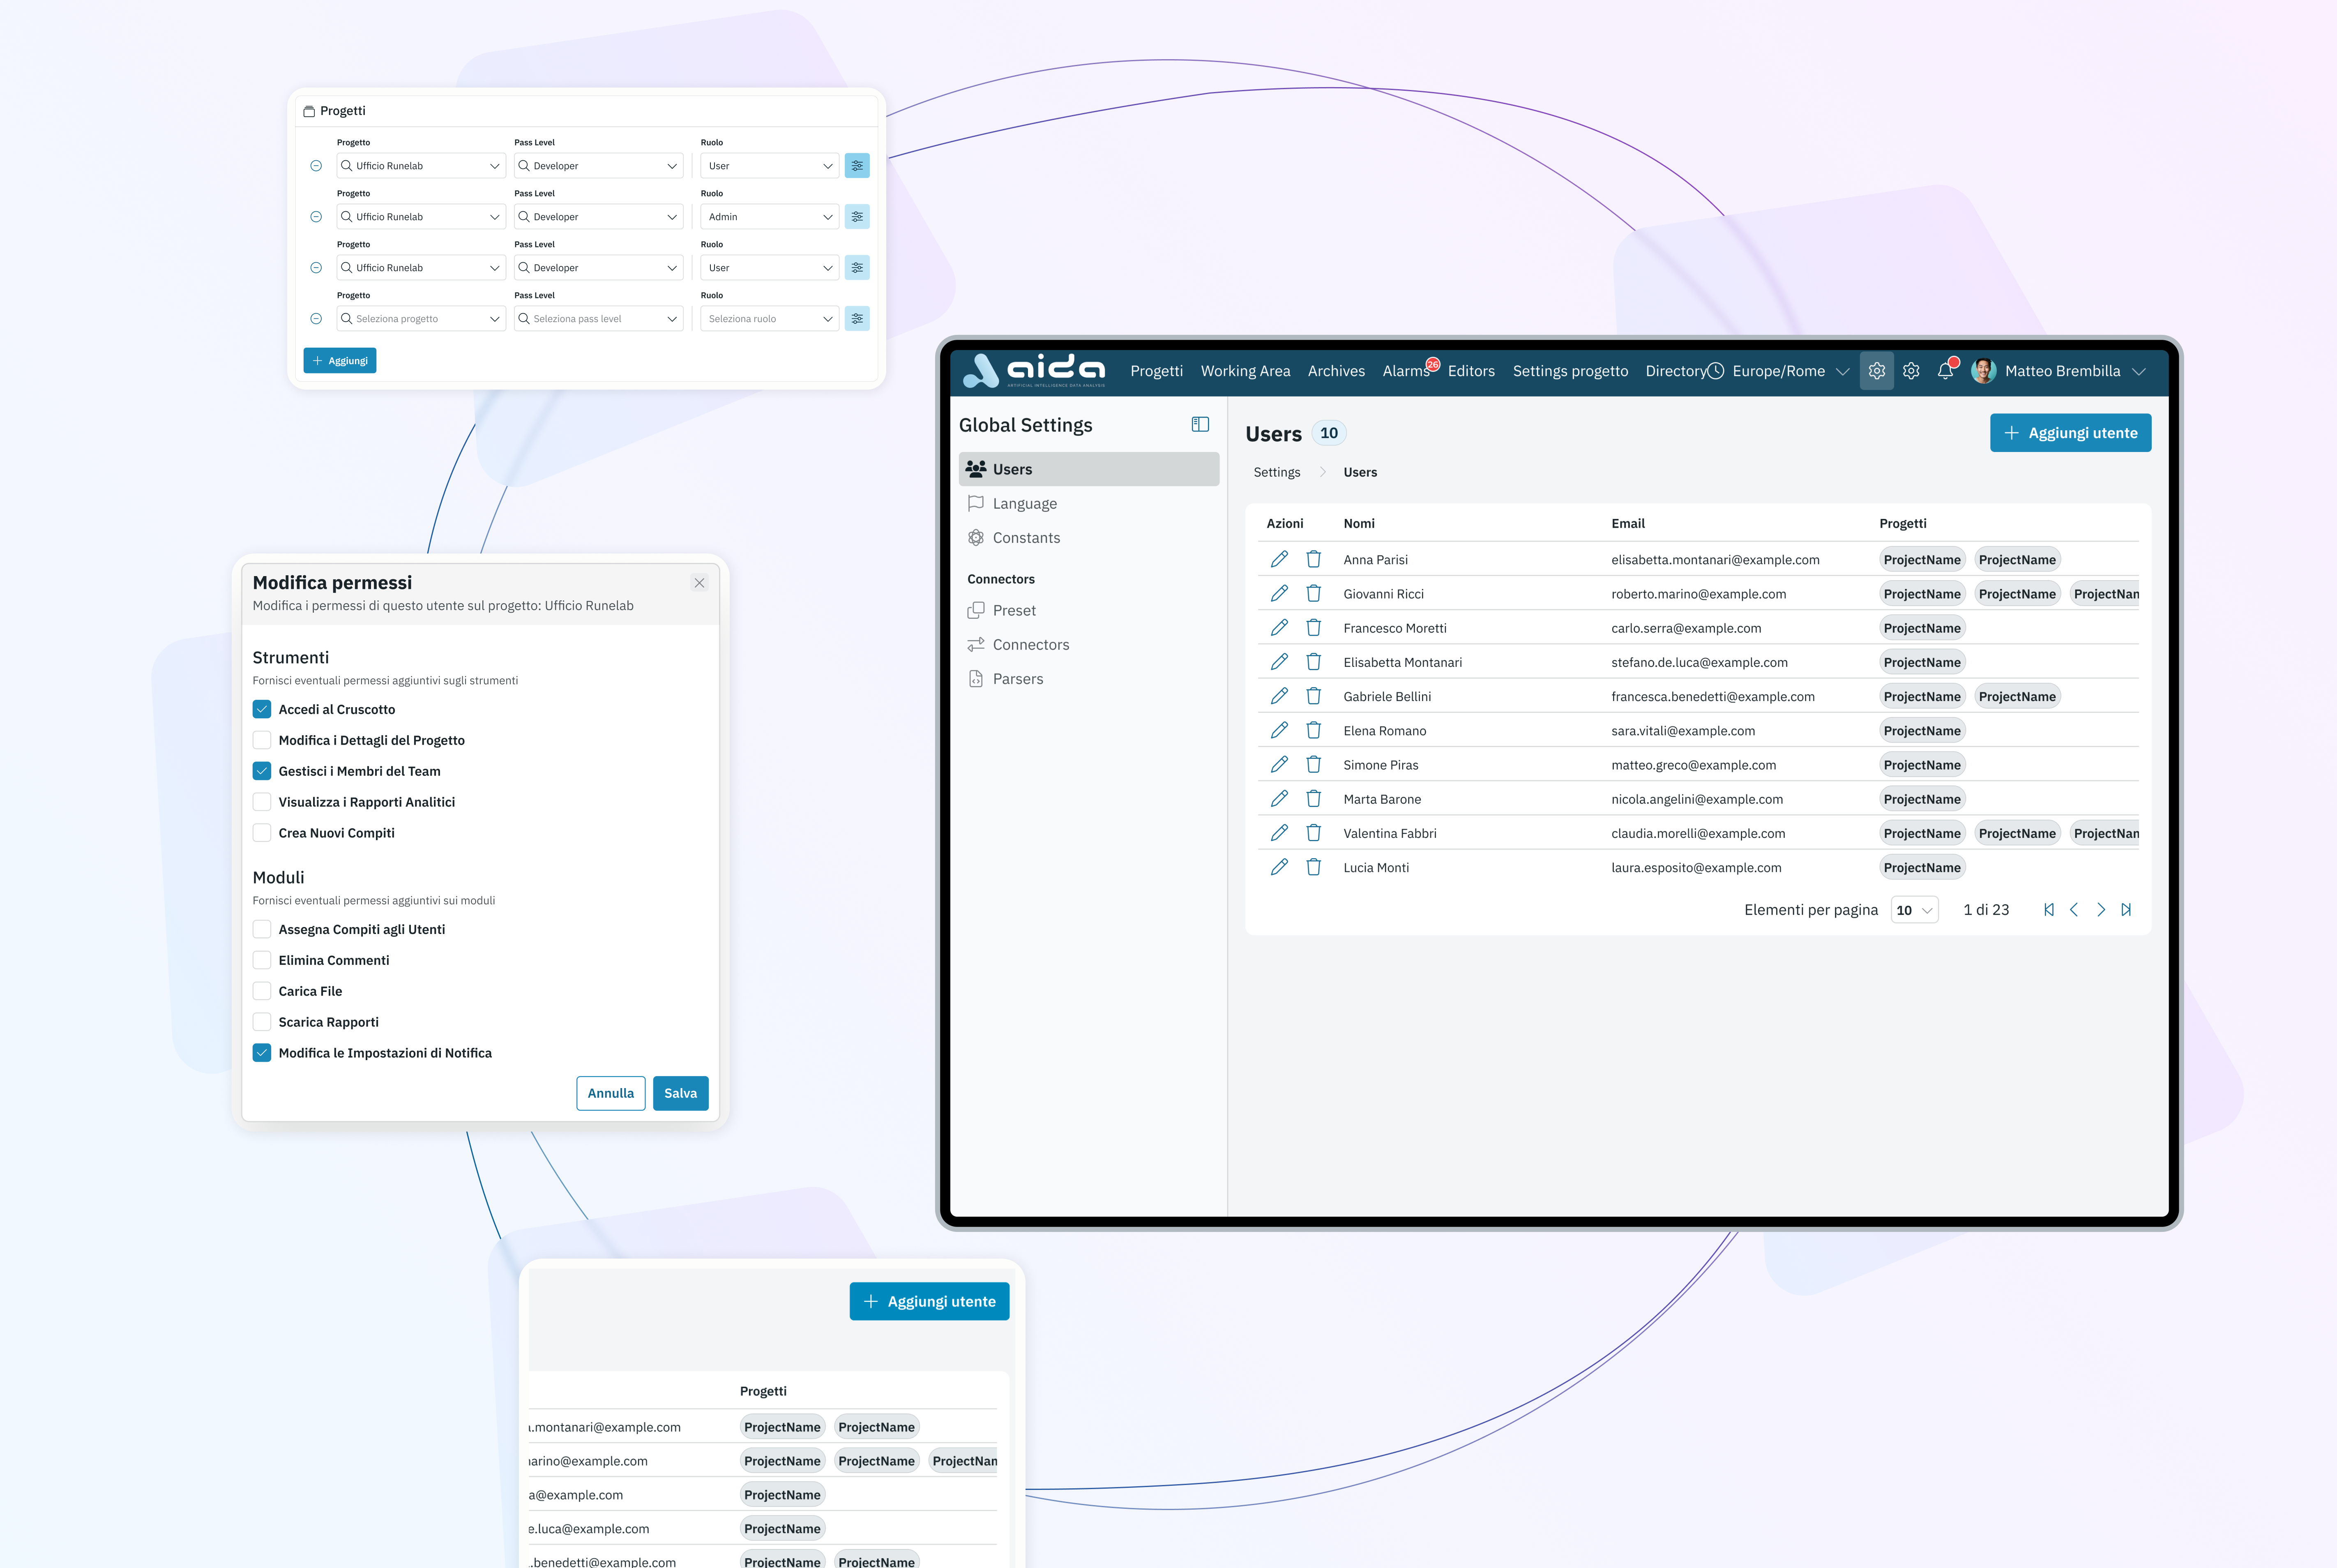Click highlighted global settings gear icon
Viewport: 2337px width, 1568px height.
1877,371
